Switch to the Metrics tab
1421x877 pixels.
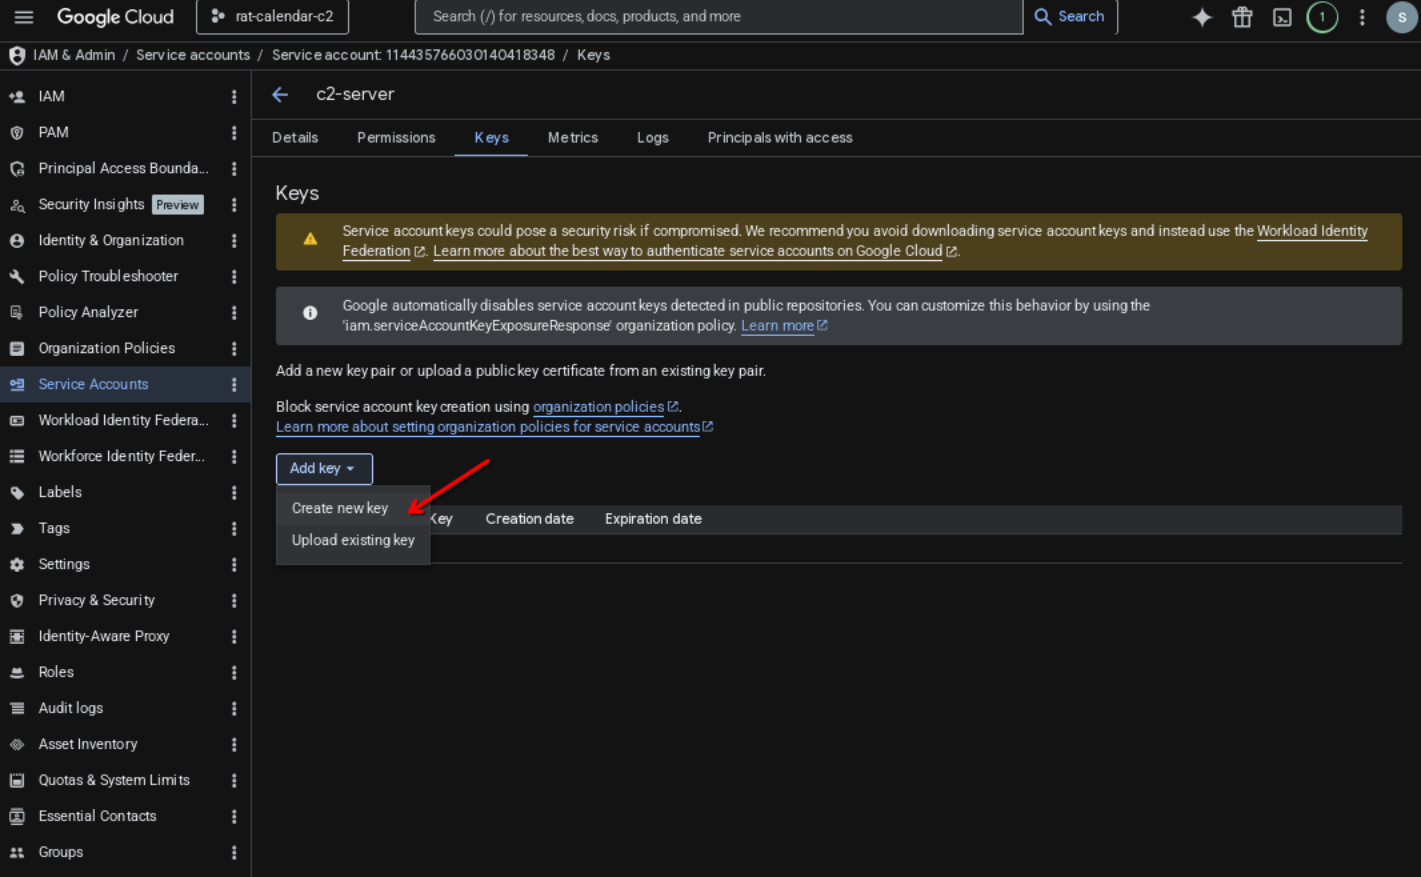pyautogui.click(x=573, y=138)
